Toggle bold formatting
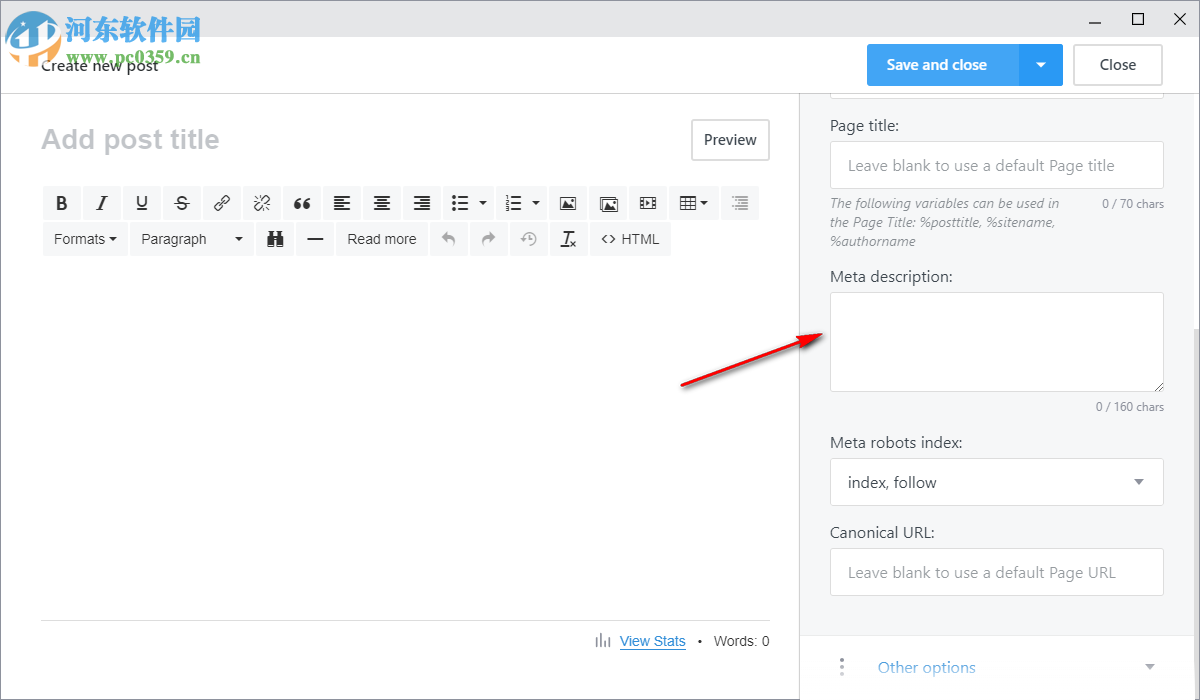Viewport: 1200px width, 700px height. pos(62,203)
